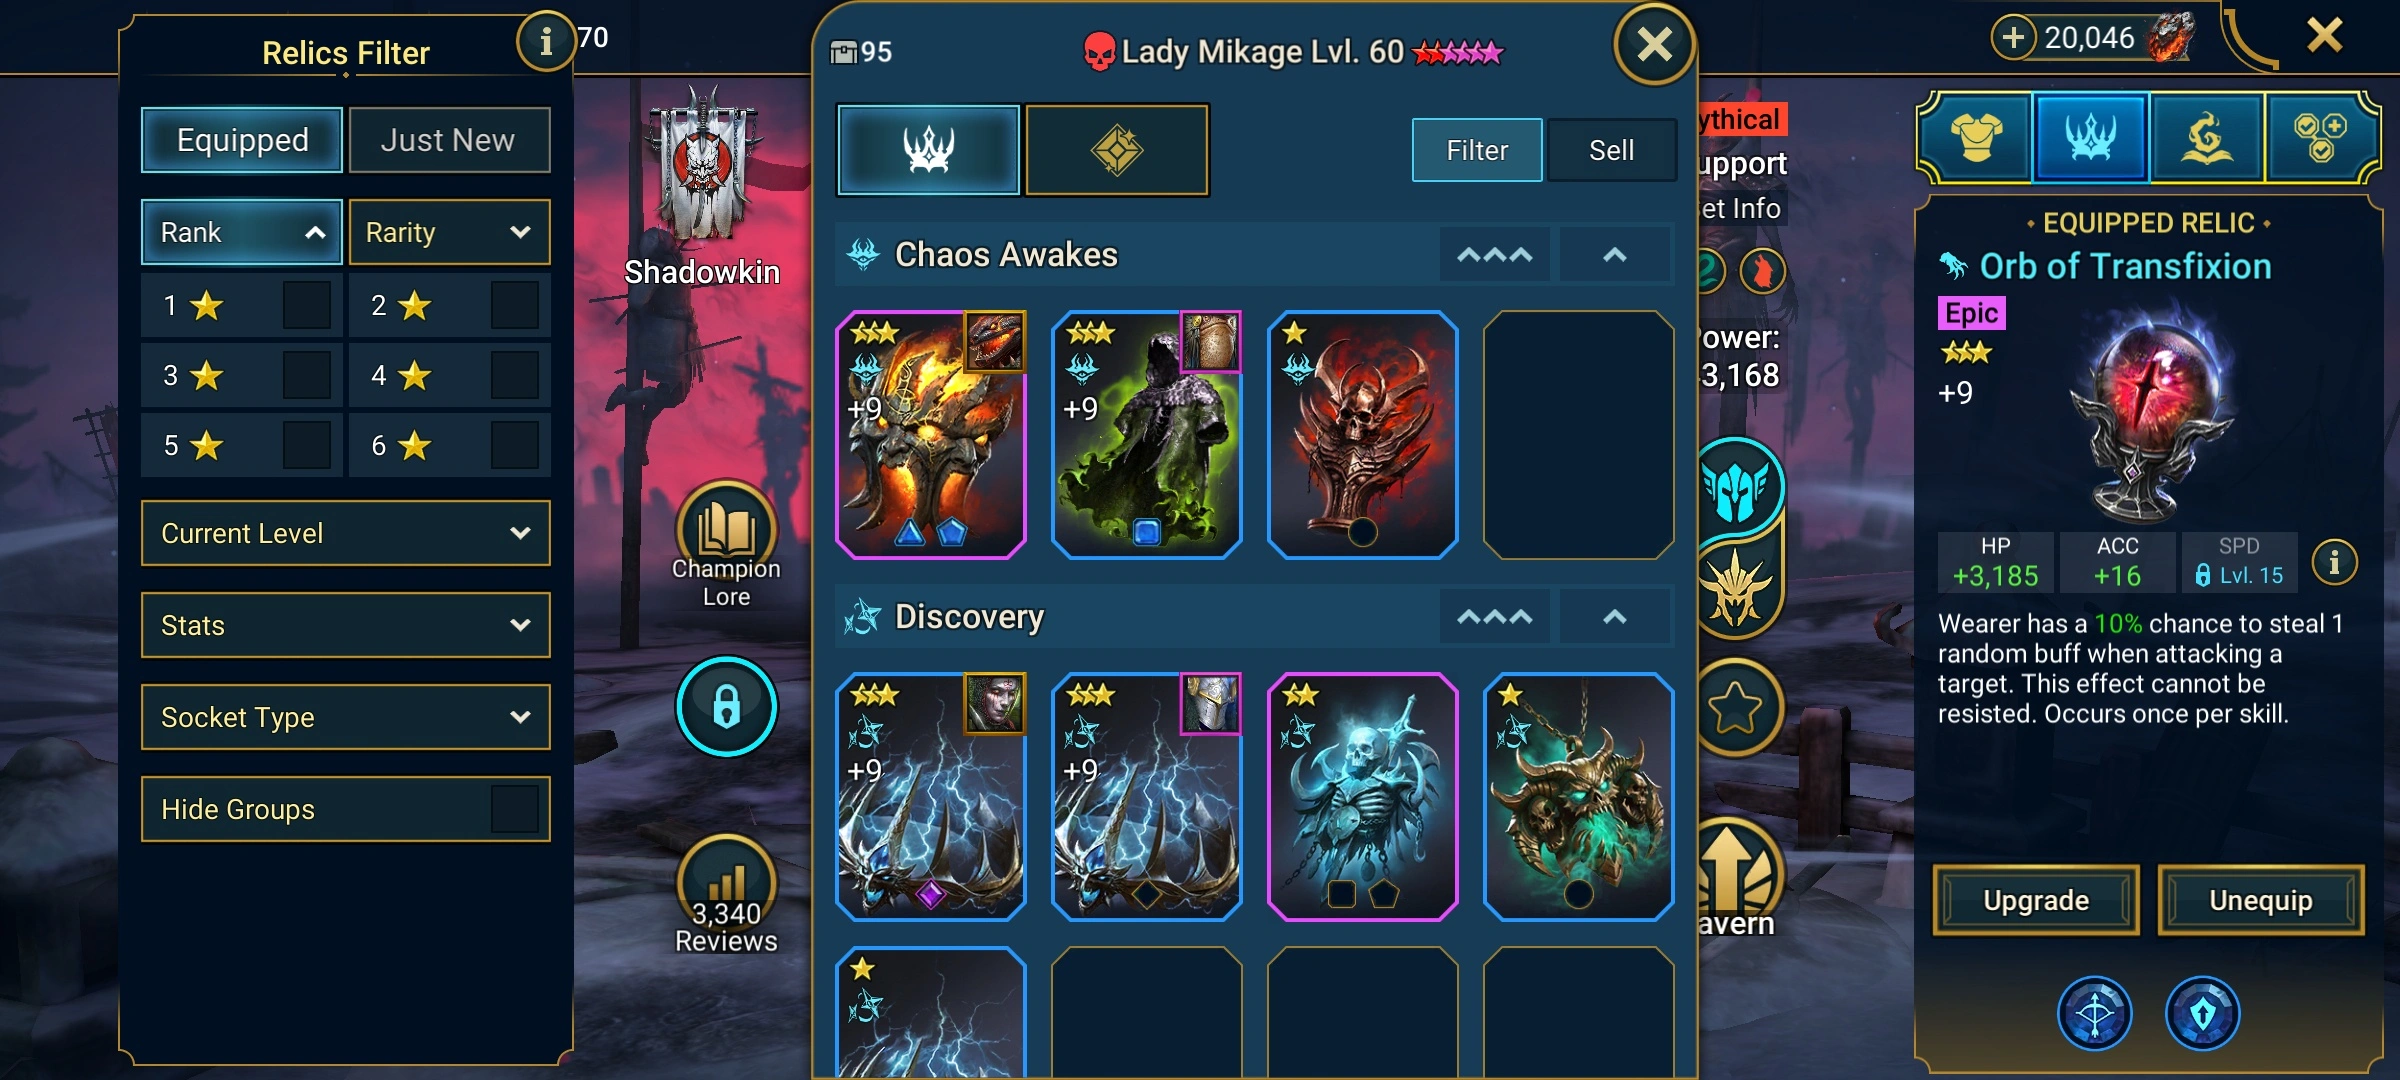2400x1080 pixels.
Task: Check the 1 star rank checkbox
Action: [x=307, y=305]
